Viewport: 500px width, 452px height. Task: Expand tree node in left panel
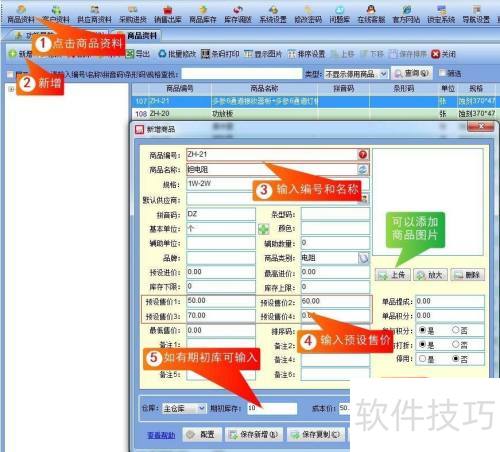(11, 89)
